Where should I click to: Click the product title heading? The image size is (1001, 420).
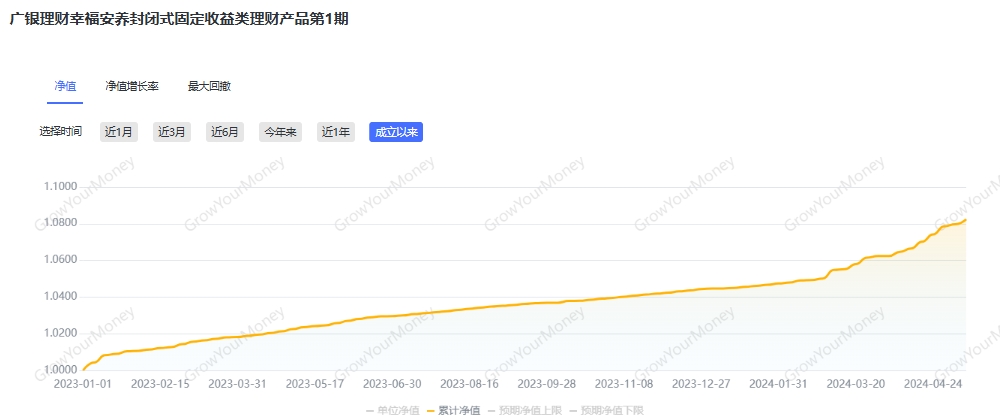179,19
